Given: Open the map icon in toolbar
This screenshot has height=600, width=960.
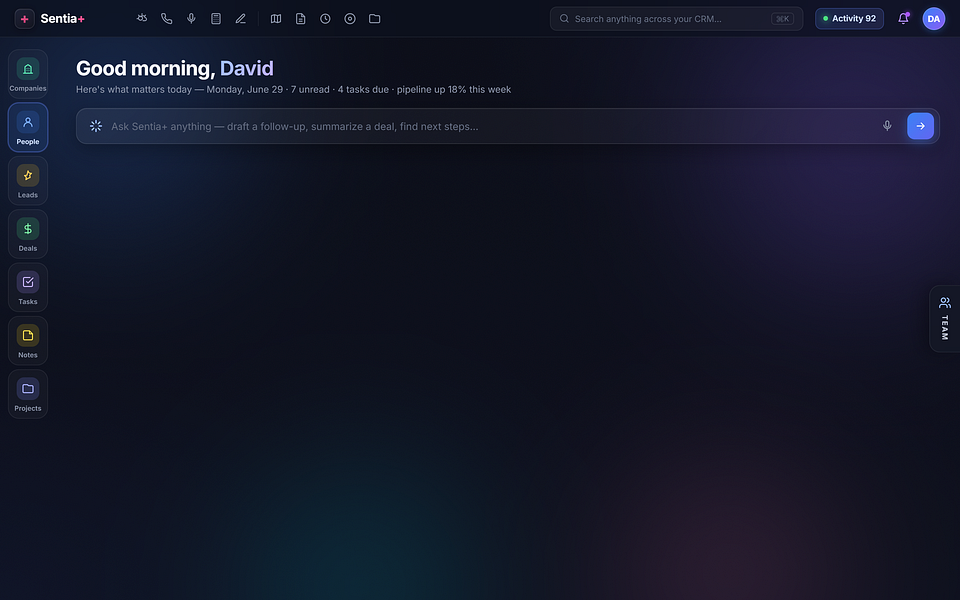Looking at the screenshot, I should (x=276, y=18).
